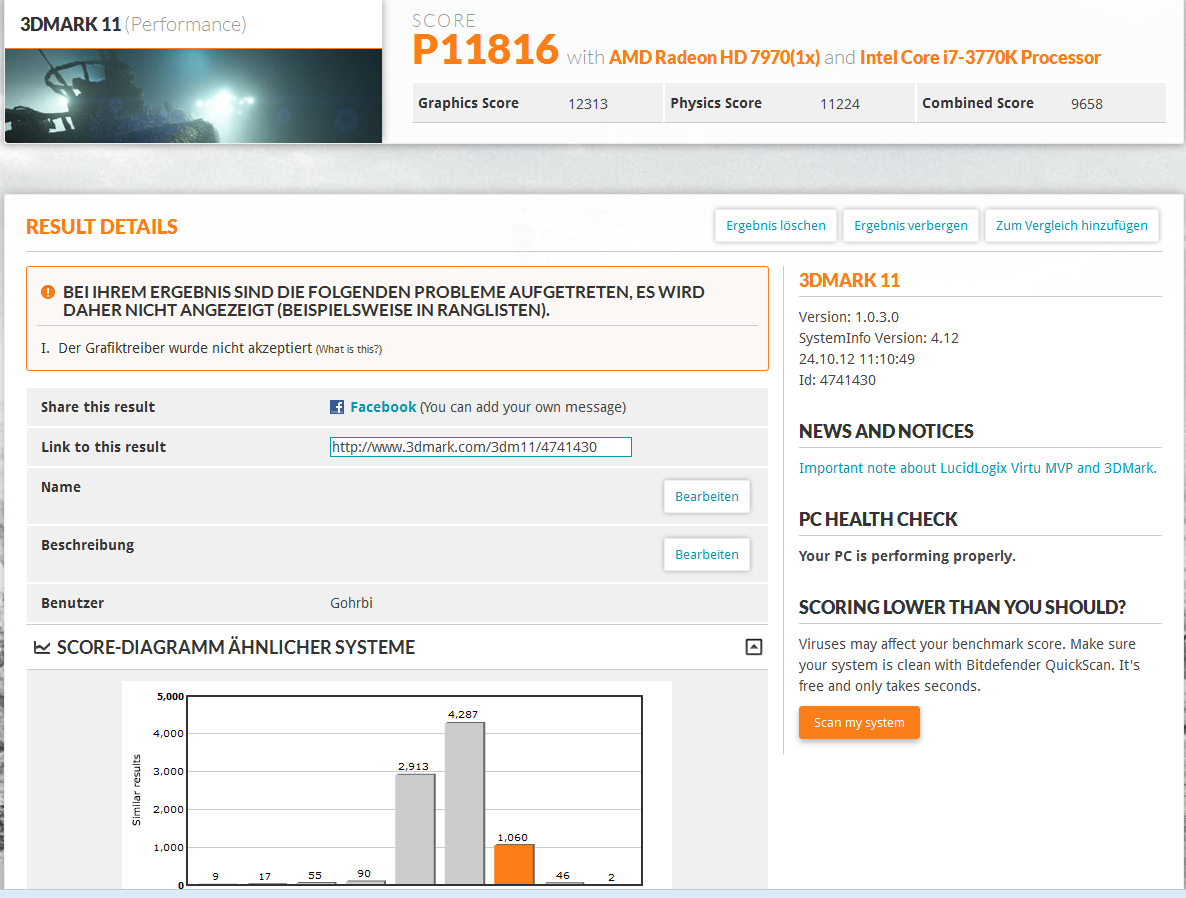Viewport: 1186px width, 898px height.
Task: Click the Graphics Score value 12313
Action: 588,104
